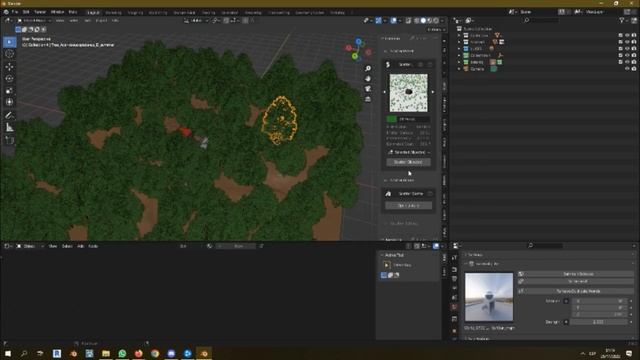Click the Select Box icon in Active Tool

tap(387, 265)
